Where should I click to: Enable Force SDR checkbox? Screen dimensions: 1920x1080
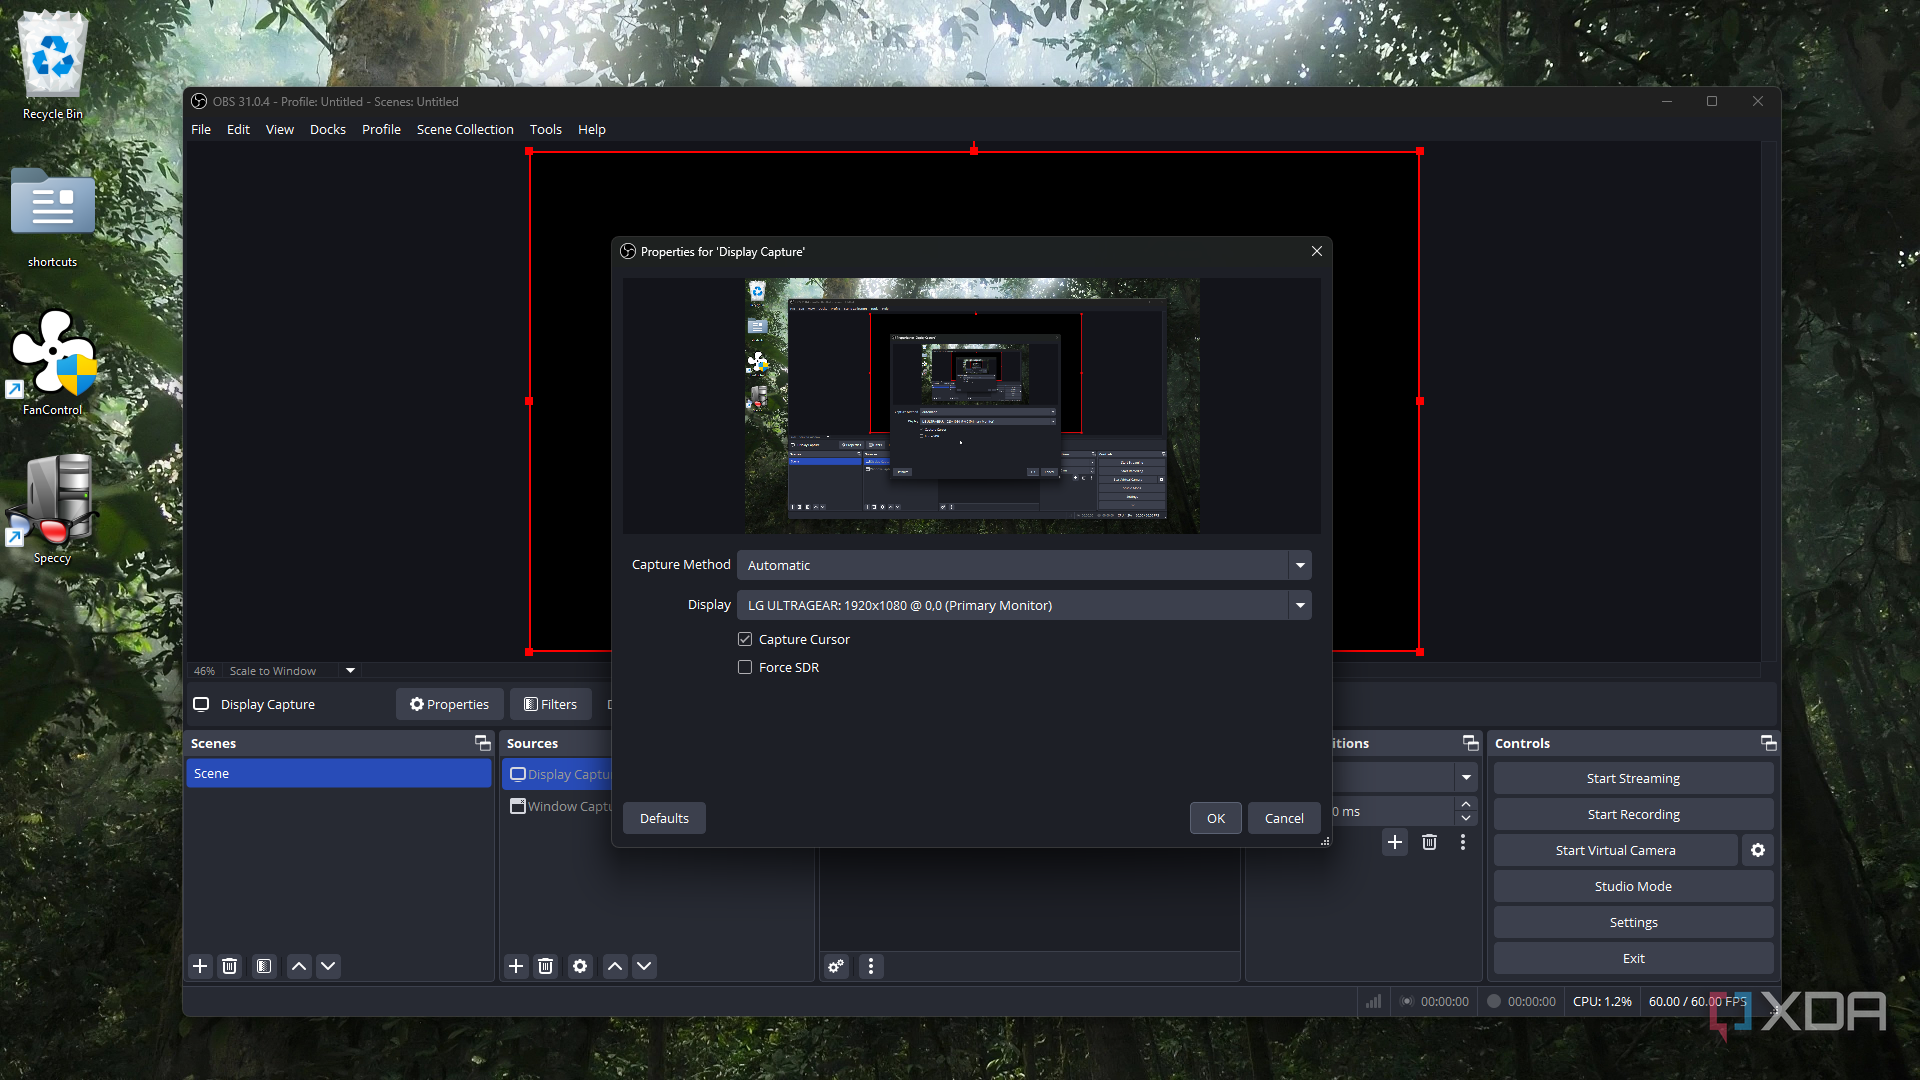(x=745, y=667)
